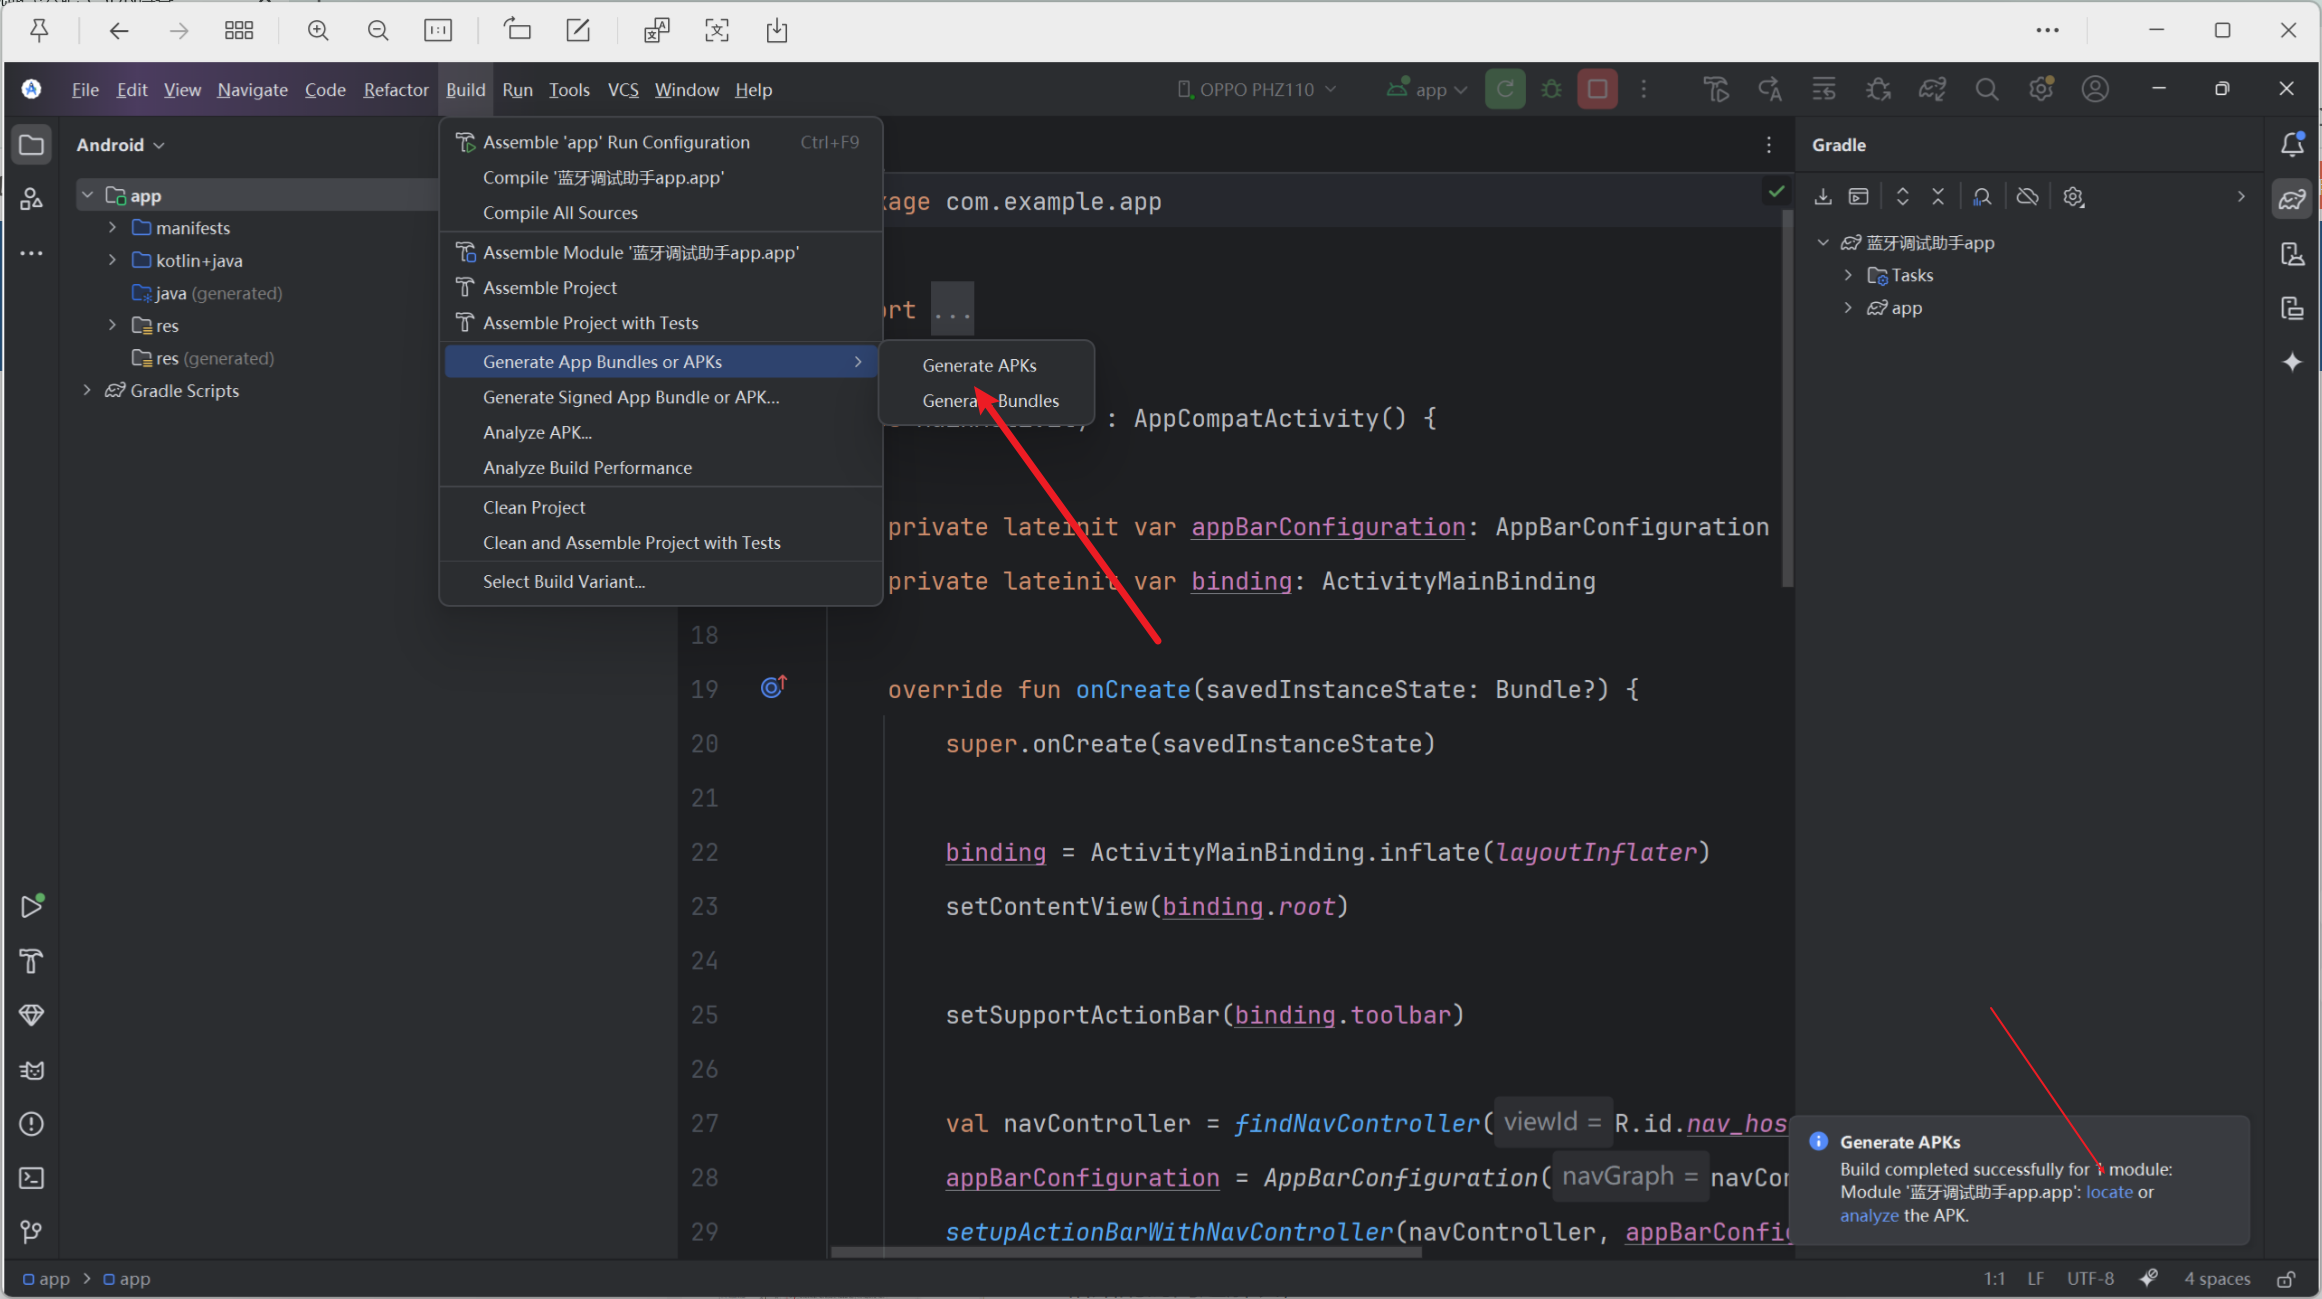The height and width of the screenshot is (1299, 2322).
Task: Open Version Control git branch icon
Action: point(31,1231)
